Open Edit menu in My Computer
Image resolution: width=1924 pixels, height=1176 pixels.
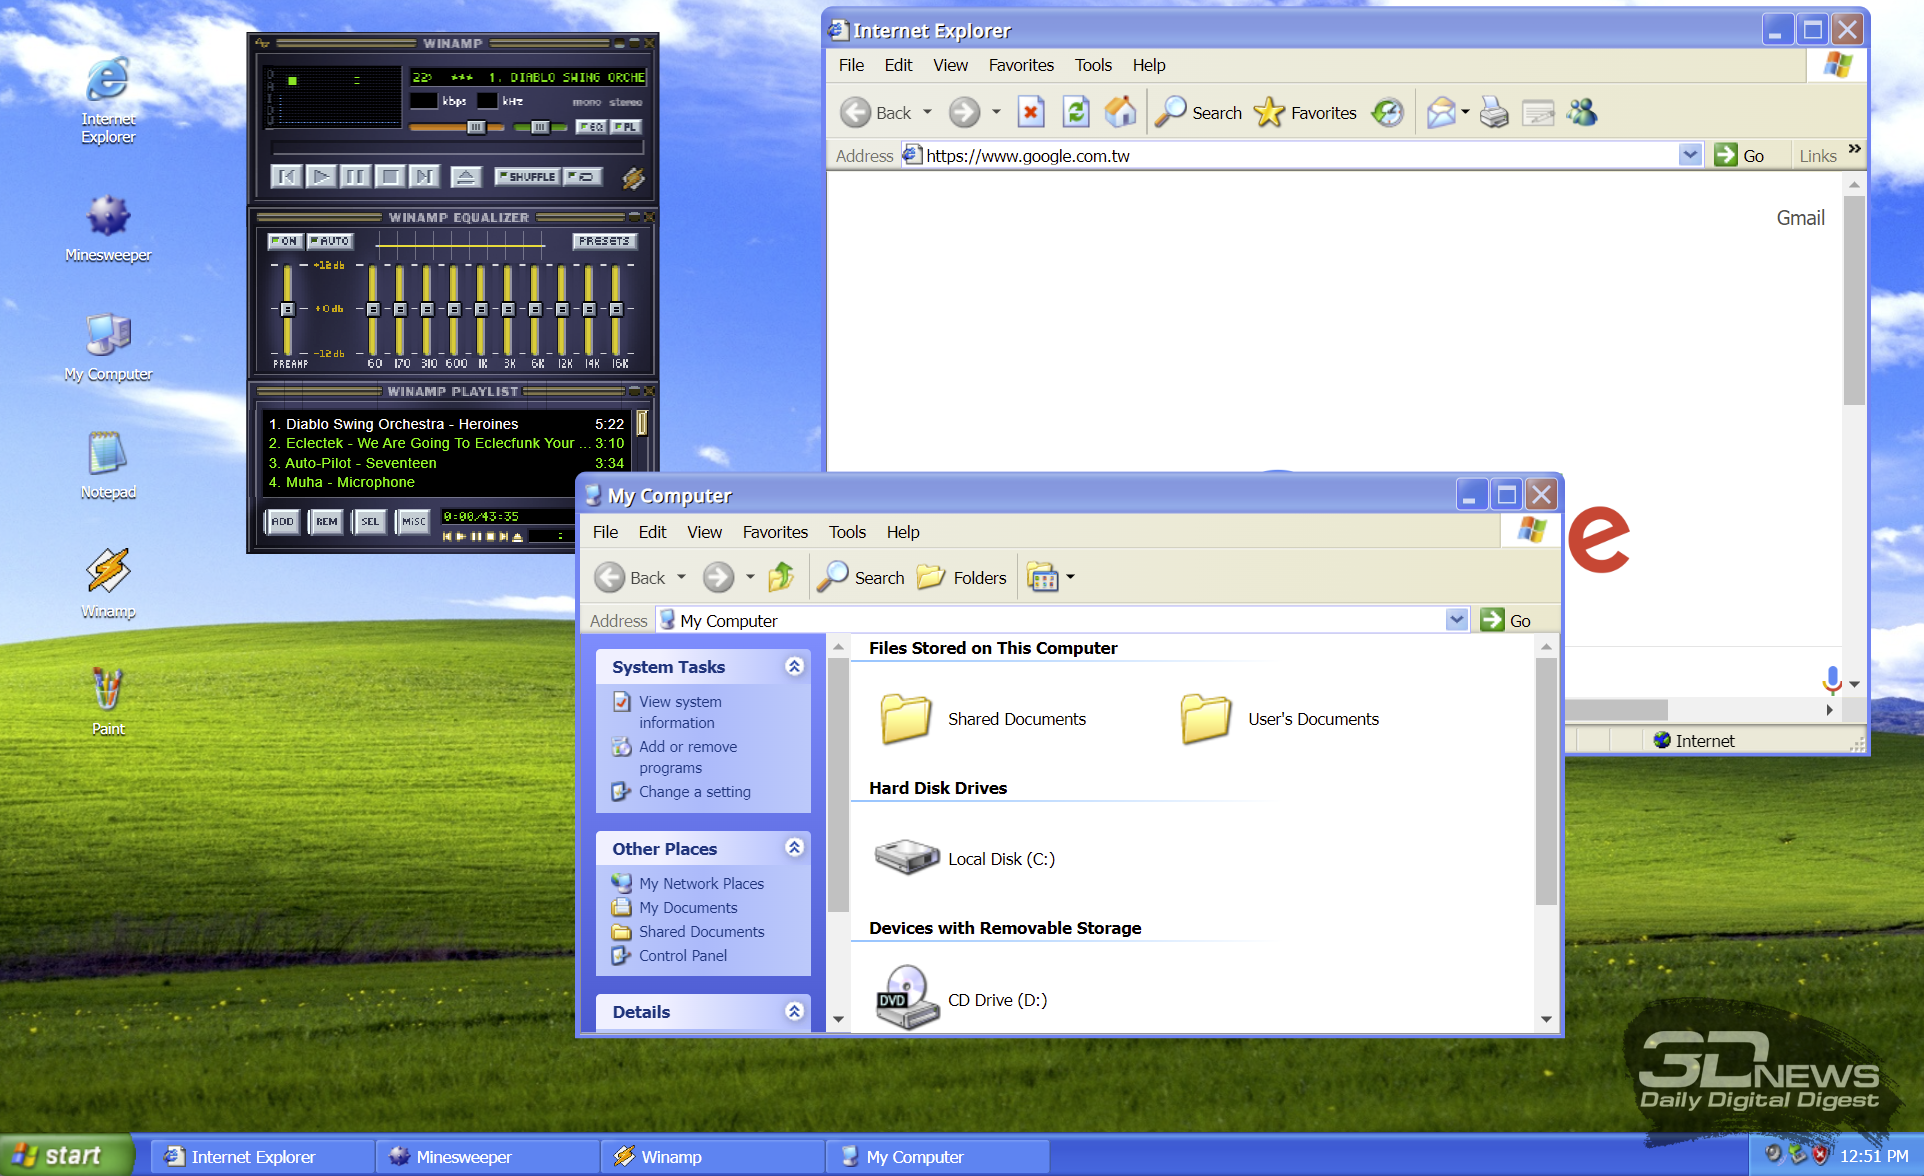coord(652,532)
